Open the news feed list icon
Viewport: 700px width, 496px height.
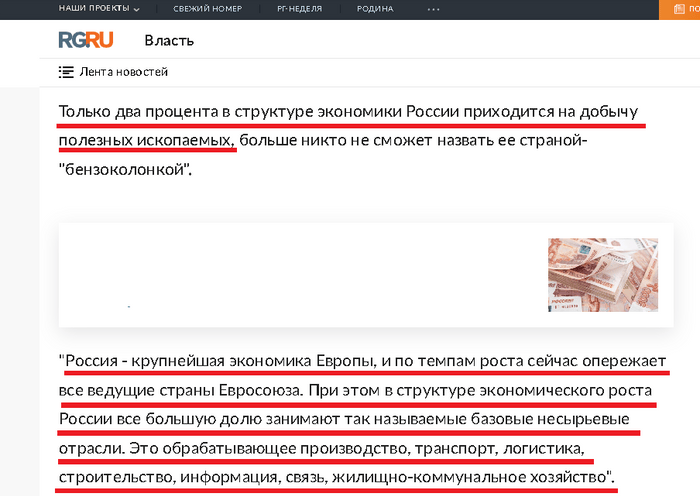click(x=66, y=72)
